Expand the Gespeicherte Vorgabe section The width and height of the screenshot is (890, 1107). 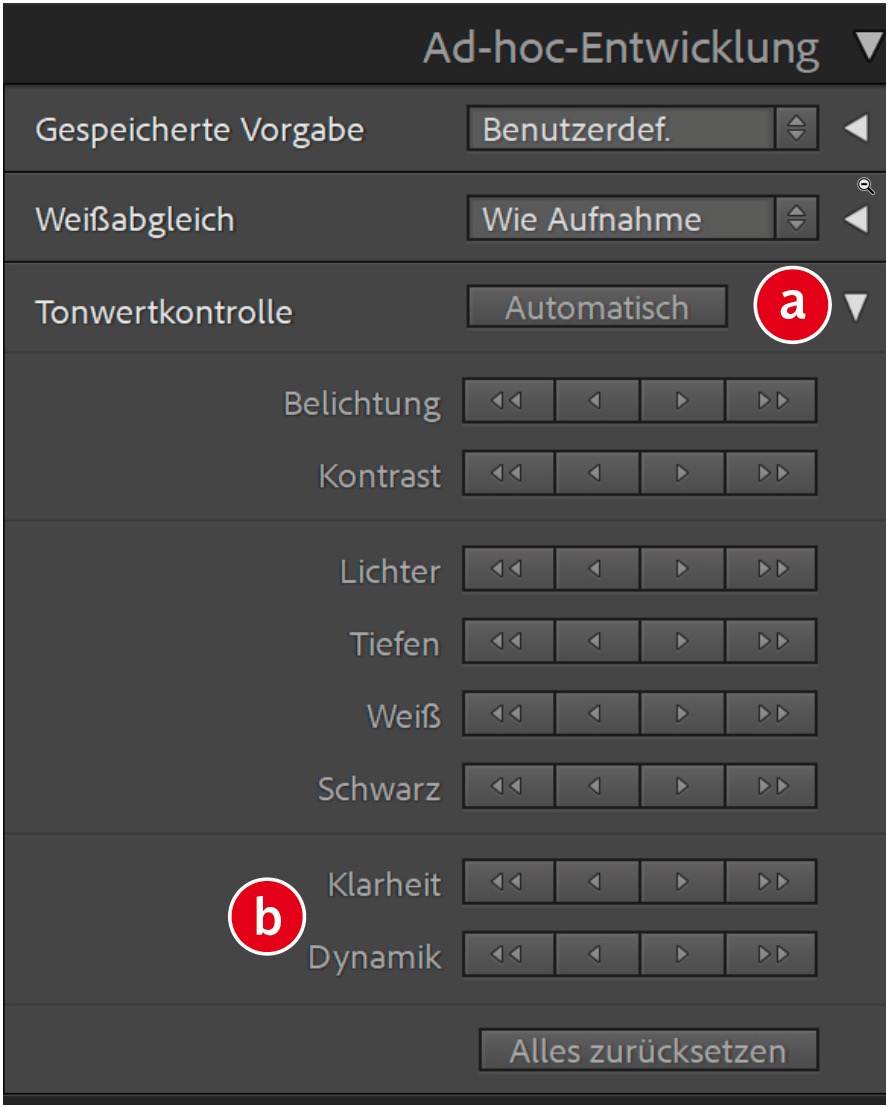(856, 129)
